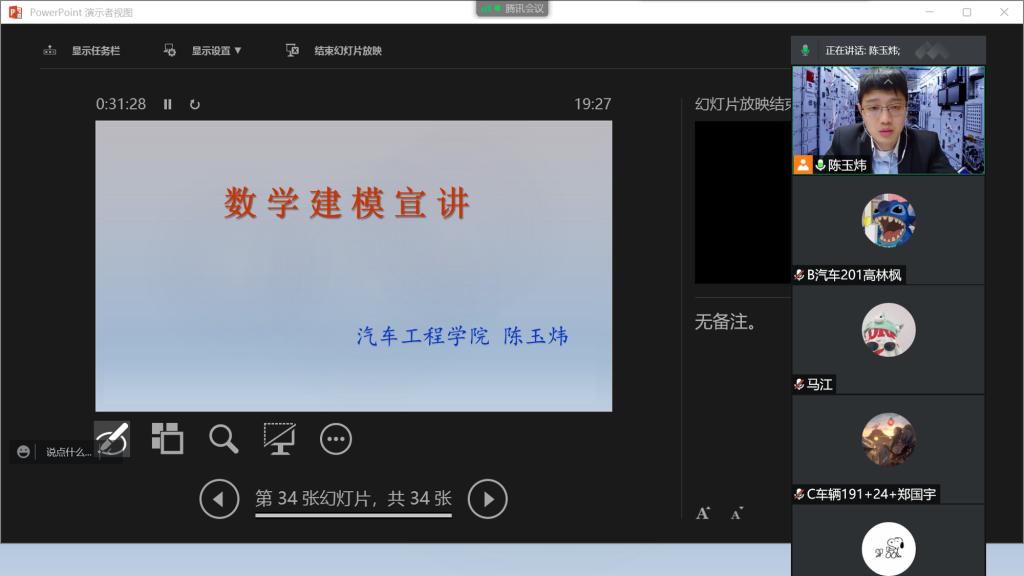Open the more slide show options ellipsis

point(336,438)
